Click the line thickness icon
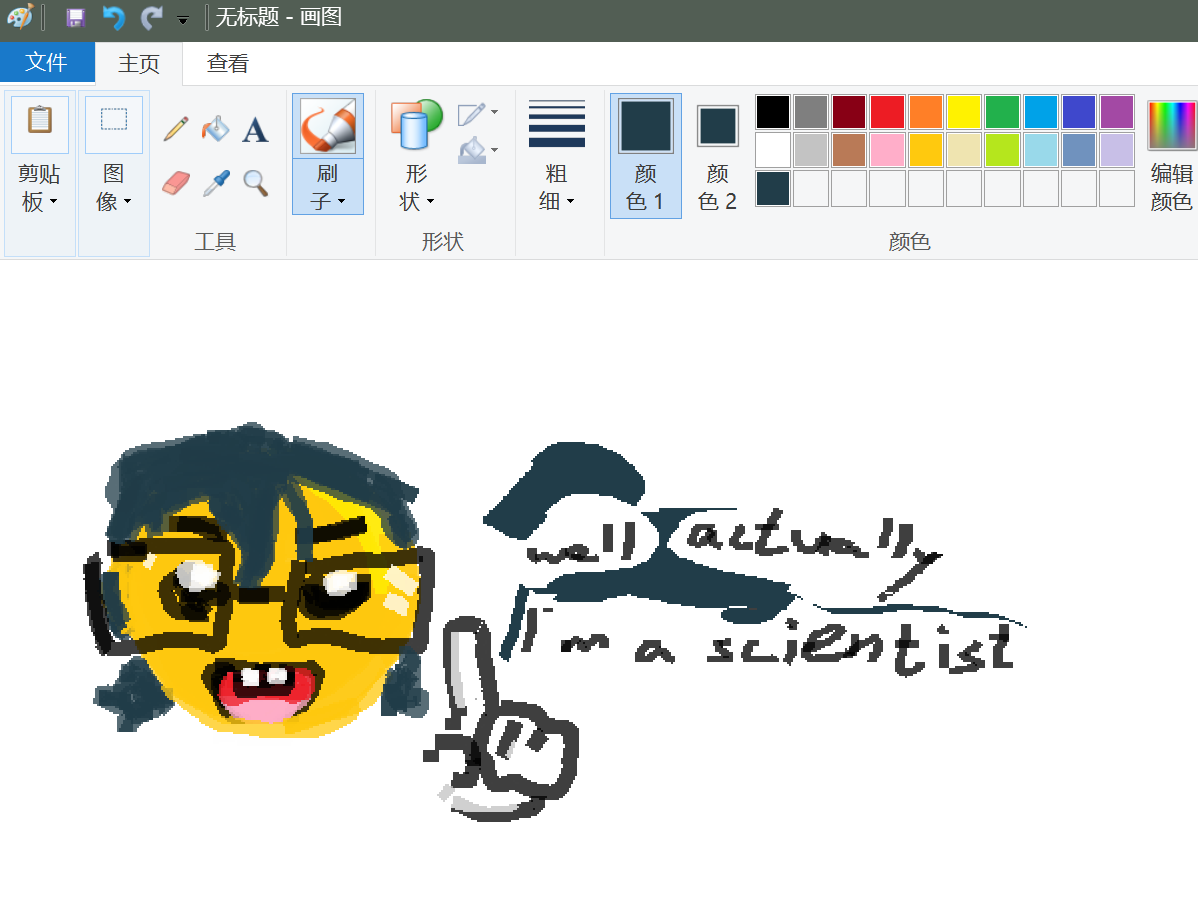This screenshot has height=916, width=1198. [x=557, y=124]
